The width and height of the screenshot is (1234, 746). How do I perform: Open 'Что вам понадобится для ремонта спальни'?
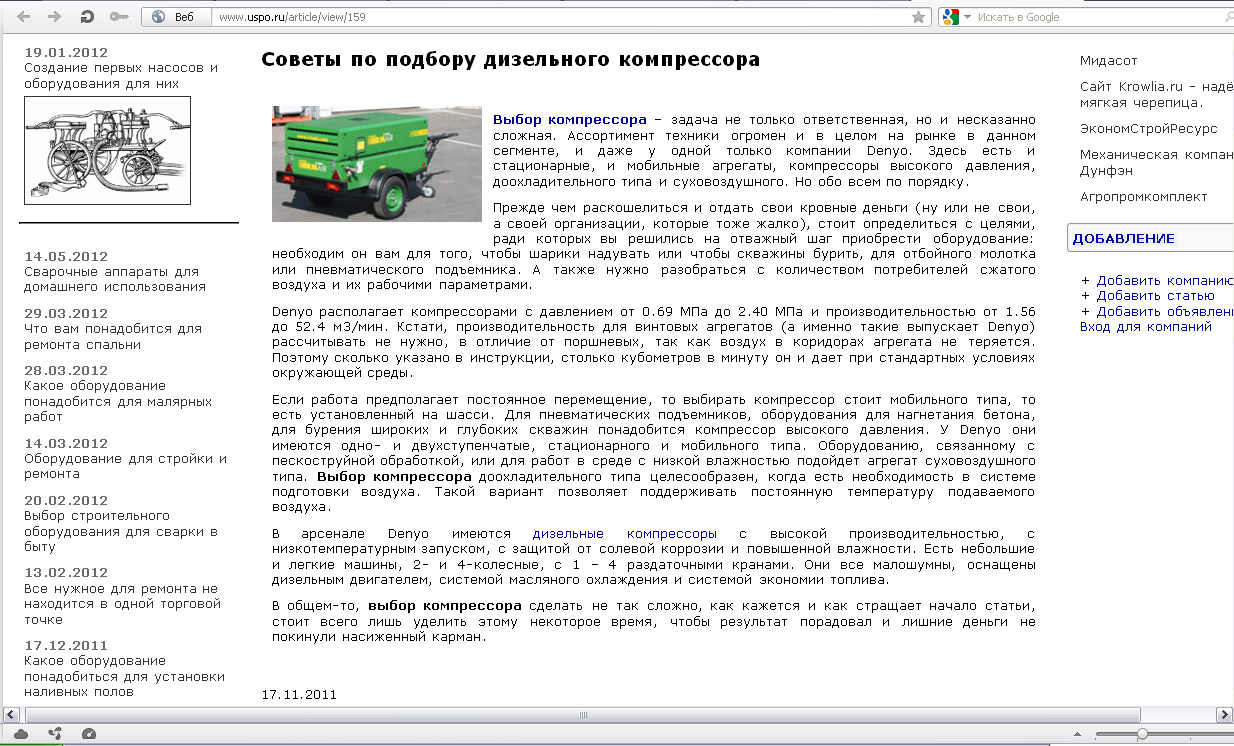click(x=113, y=336)
